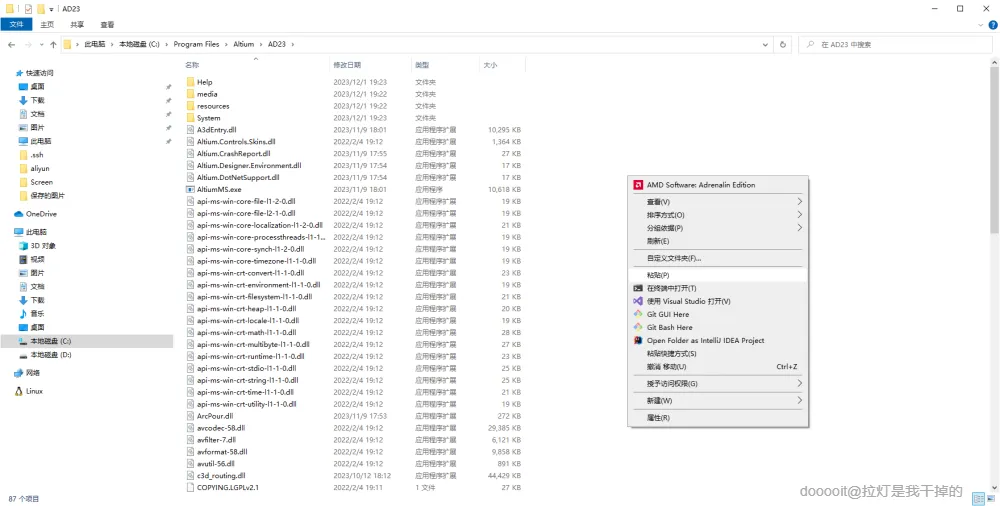Choose 刷新(E) from context menu

(x=718, y=241)
